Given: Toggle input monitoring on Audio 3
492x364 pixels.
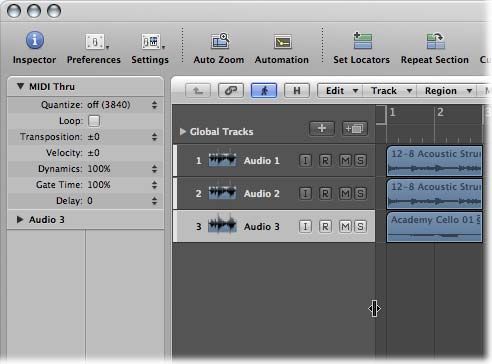Looking at the screenshot, I should 305,226.
